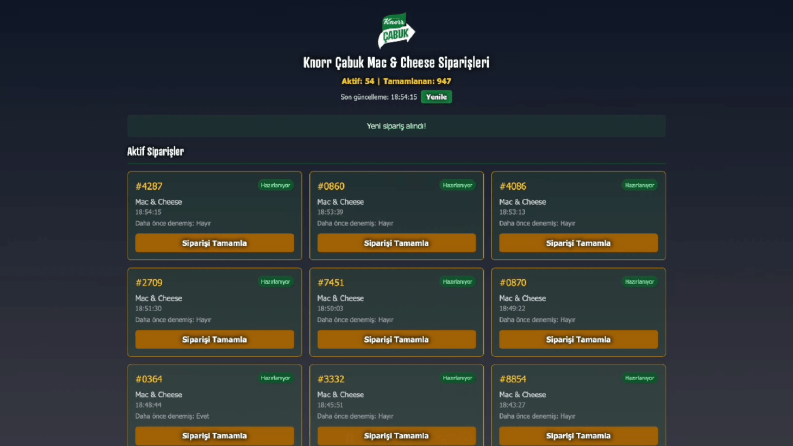Click the 18:49:22 timestamp on order #0870
This screenshot has width=793, height=446.
[512, 308]
